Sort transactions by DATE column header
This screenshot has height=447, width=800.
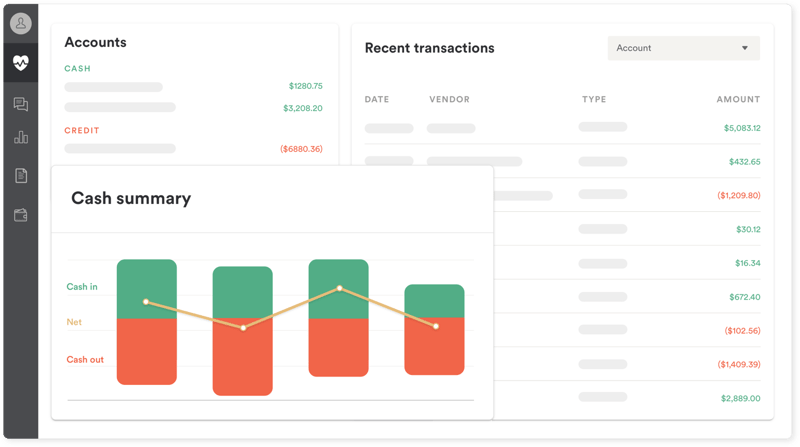[x=377, y=100]
